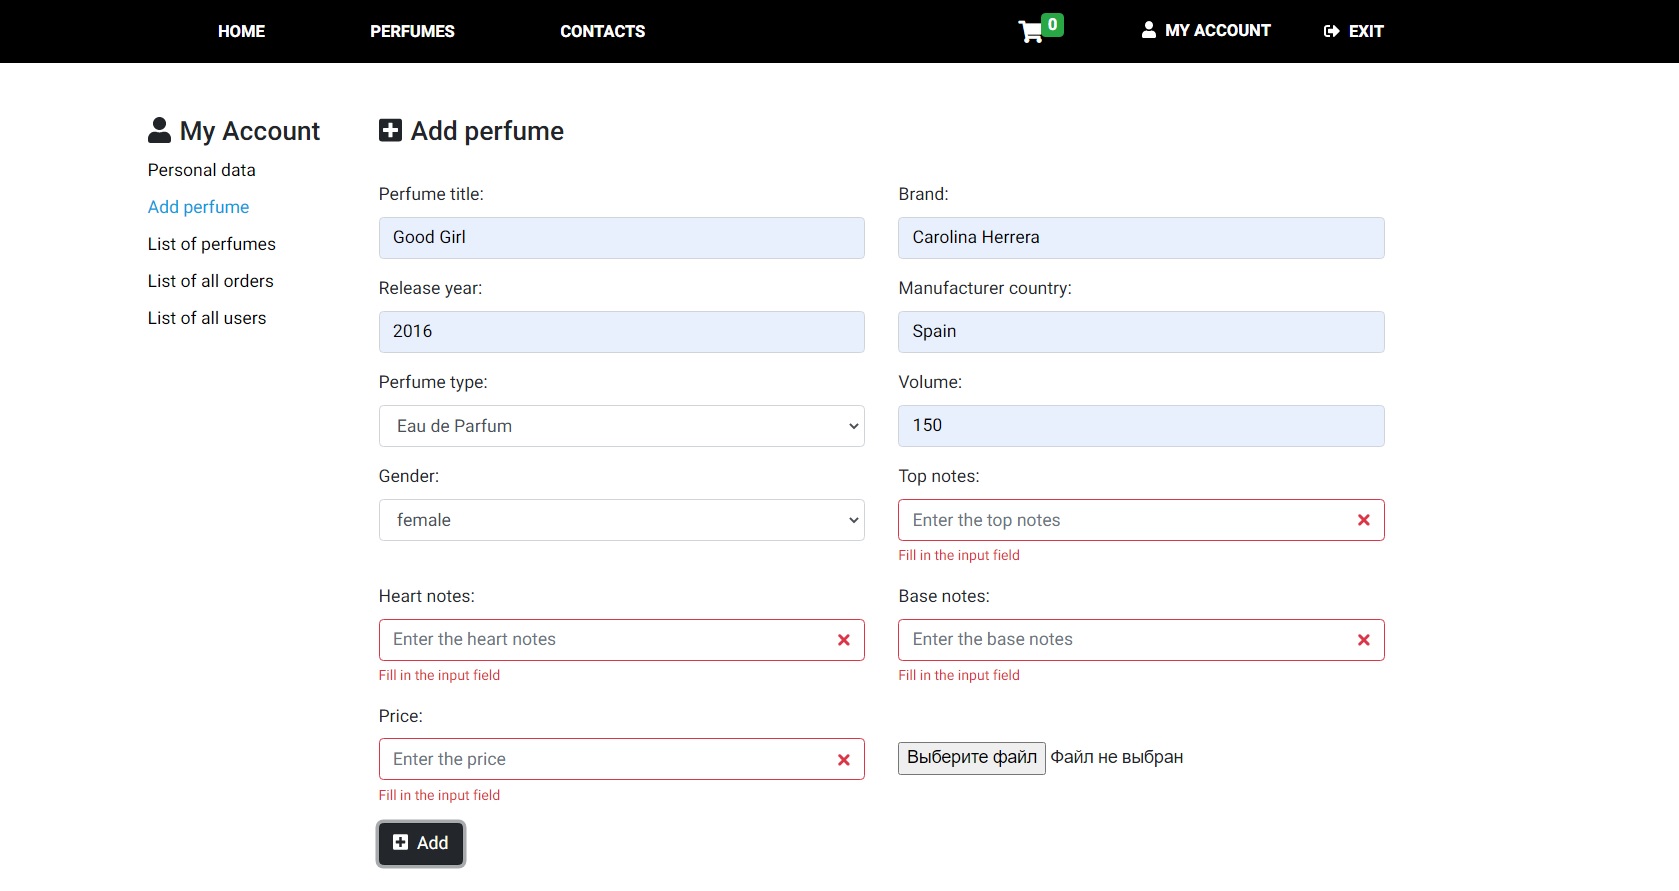Open the Perfume type dropdown
The width and height of the screenshot is (1679, 891).
point(621,426)
